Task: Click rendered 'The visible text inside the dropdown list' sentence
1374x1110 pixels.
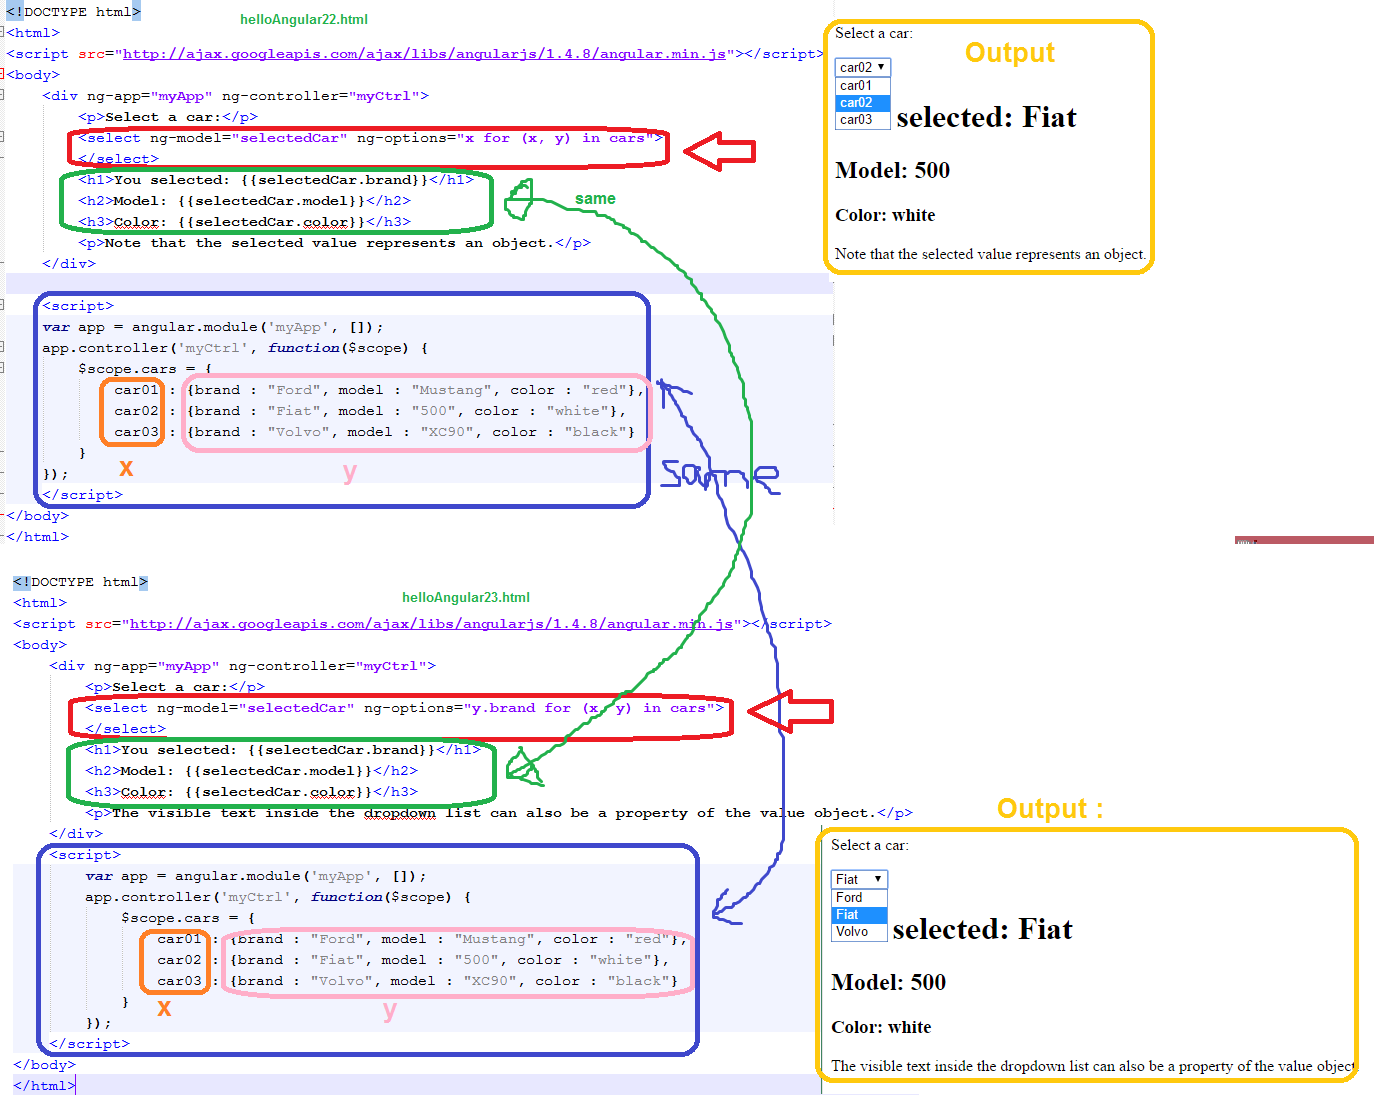Action: coord(1093,1067)
